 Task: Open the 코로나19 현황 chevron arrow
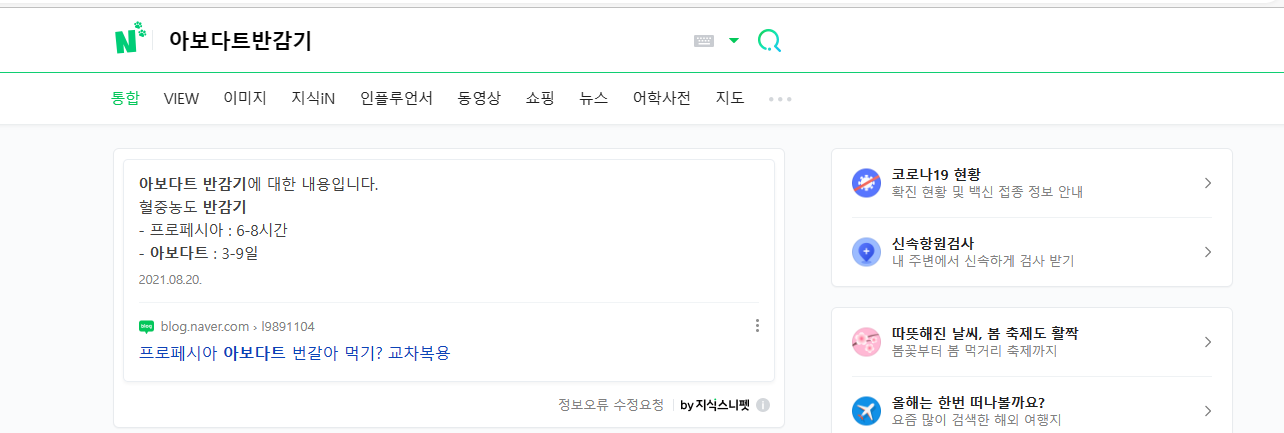point(1208,183)
